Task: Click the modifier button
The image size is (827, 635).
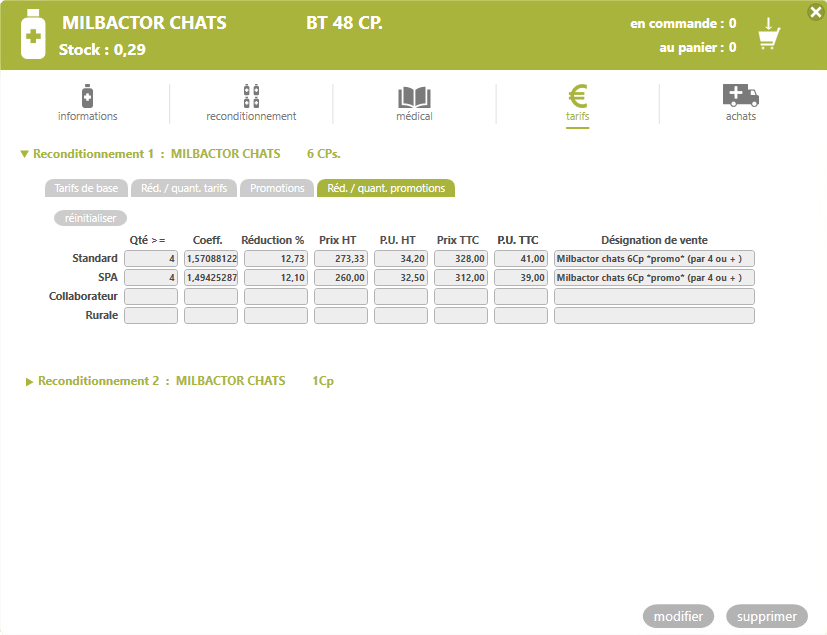Action: [x=678, y=616]
